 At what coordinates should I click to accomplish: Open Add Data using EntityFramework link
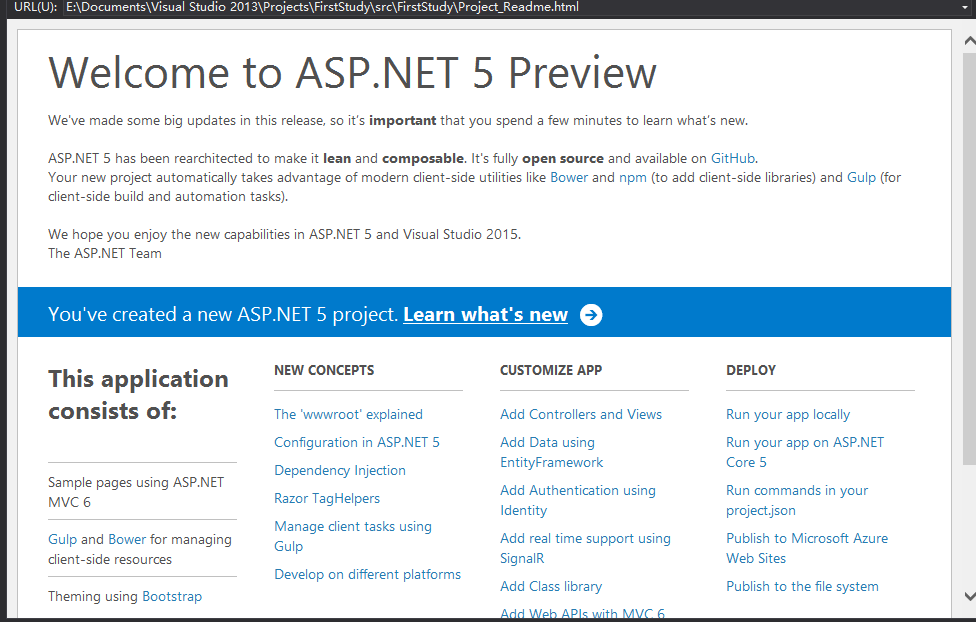[551, 452]
